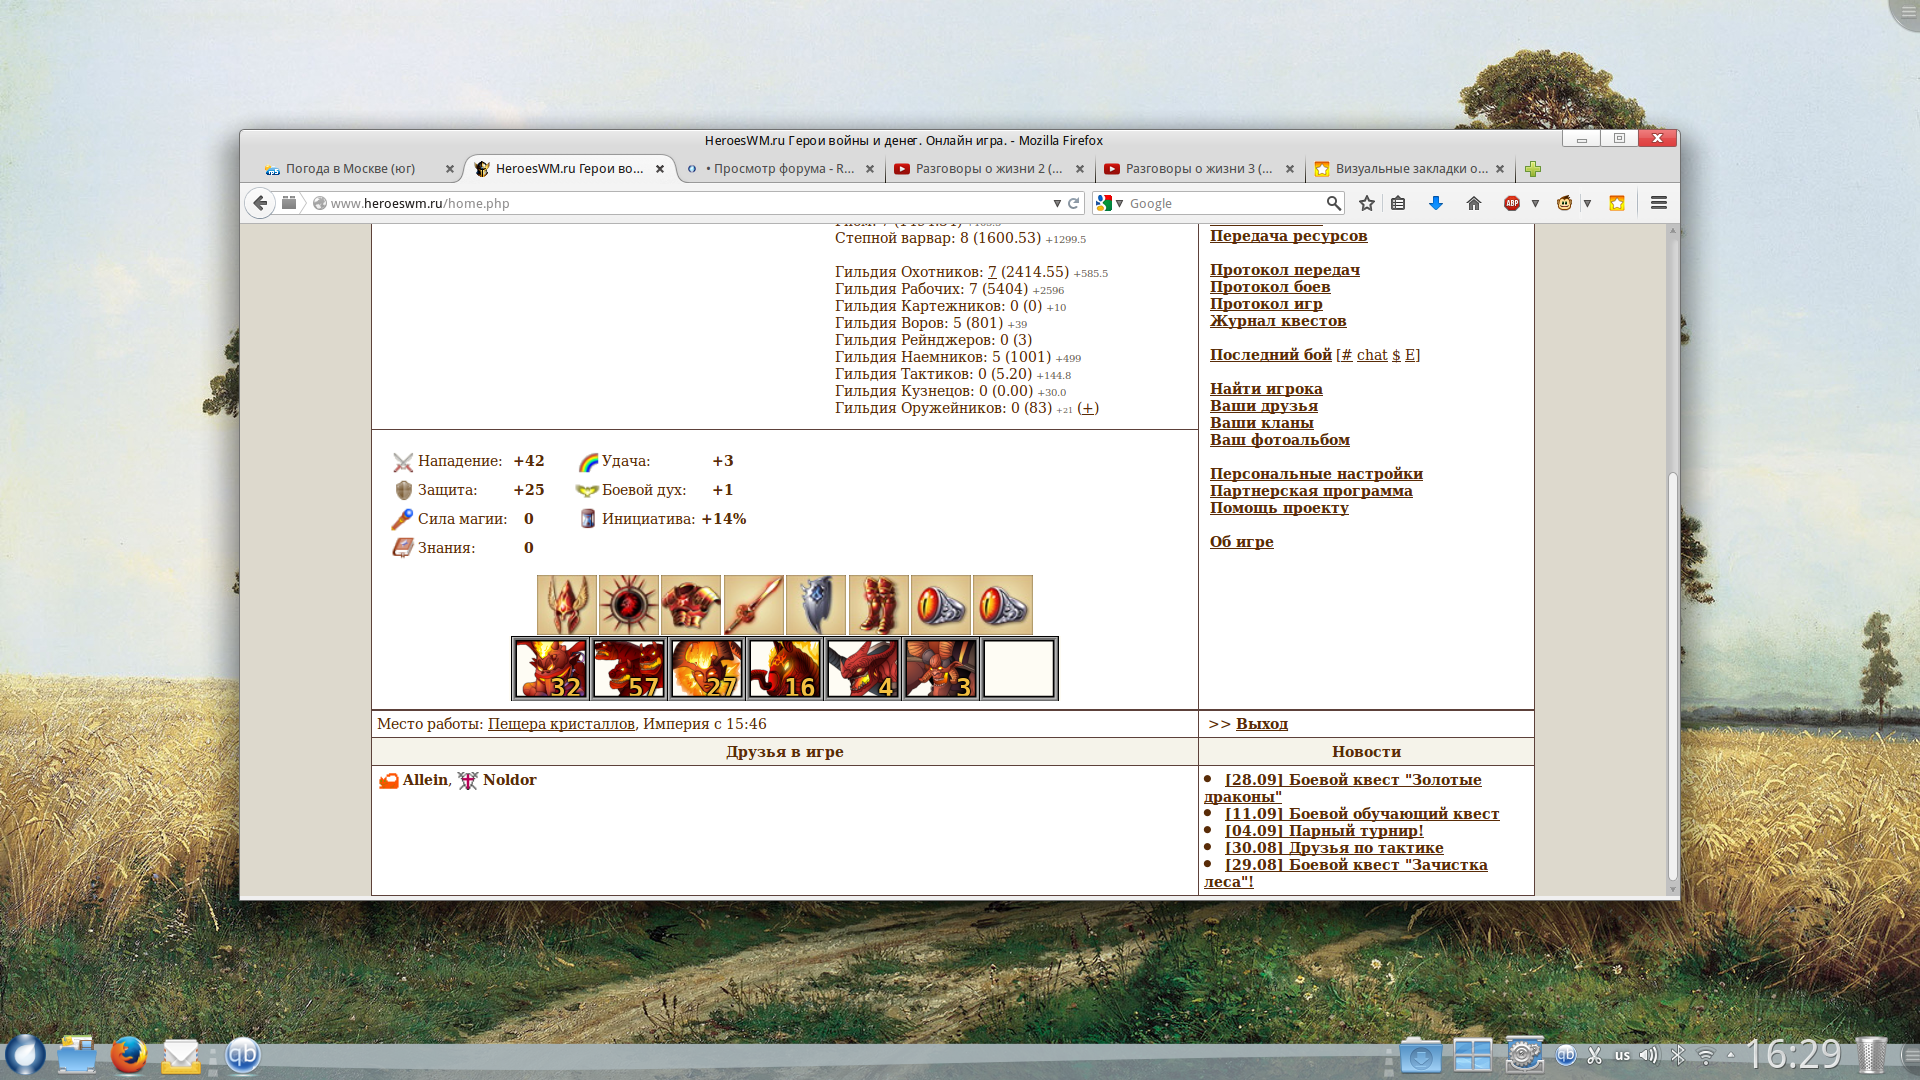
Task: Expand the Adblock Plus dropdown arrow
Action: 1535,203
